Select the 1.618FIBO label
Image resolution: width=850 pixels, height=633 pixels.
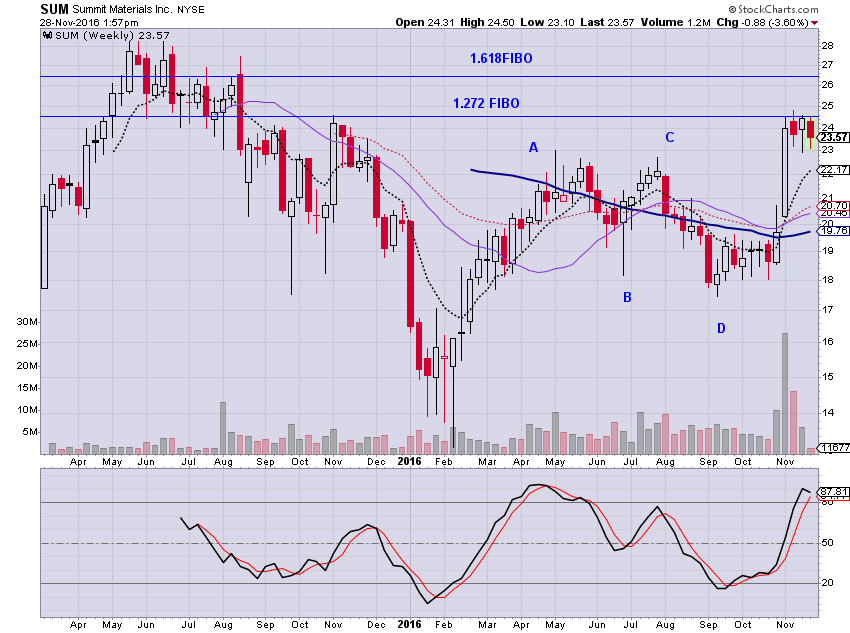pos(501,58)
